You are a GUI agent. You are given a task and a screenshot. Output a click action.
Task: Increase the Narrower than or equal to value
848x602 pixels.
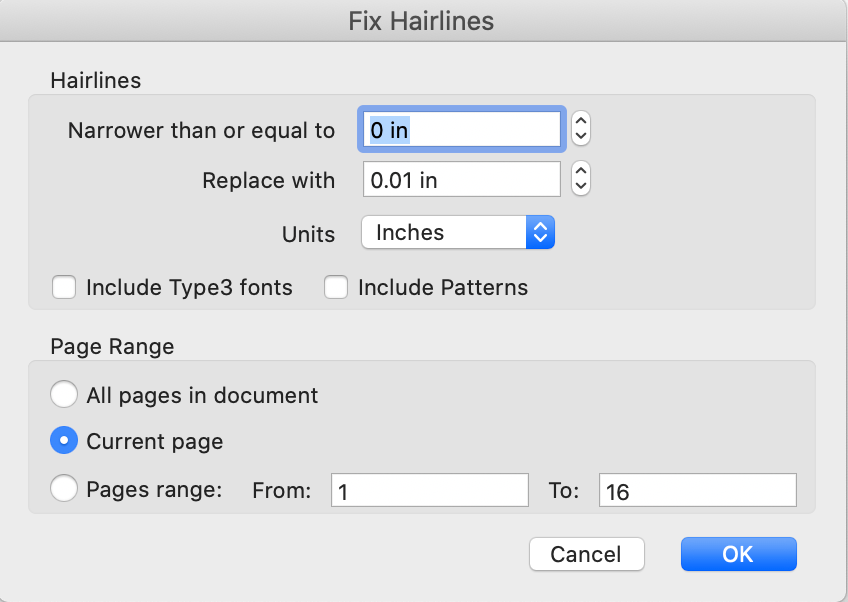(581, 121)
